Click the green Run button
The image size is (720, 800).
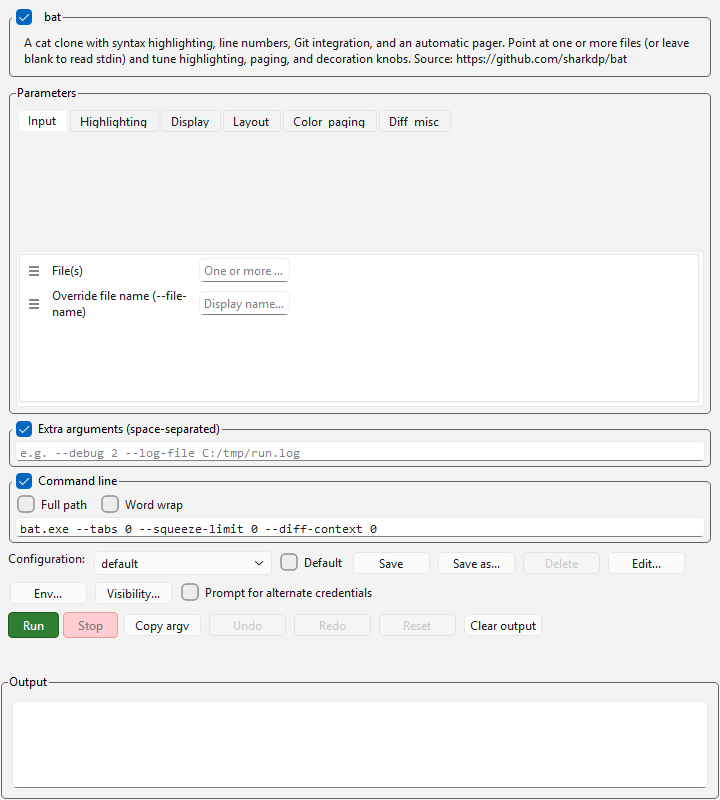tap(34, 626)
